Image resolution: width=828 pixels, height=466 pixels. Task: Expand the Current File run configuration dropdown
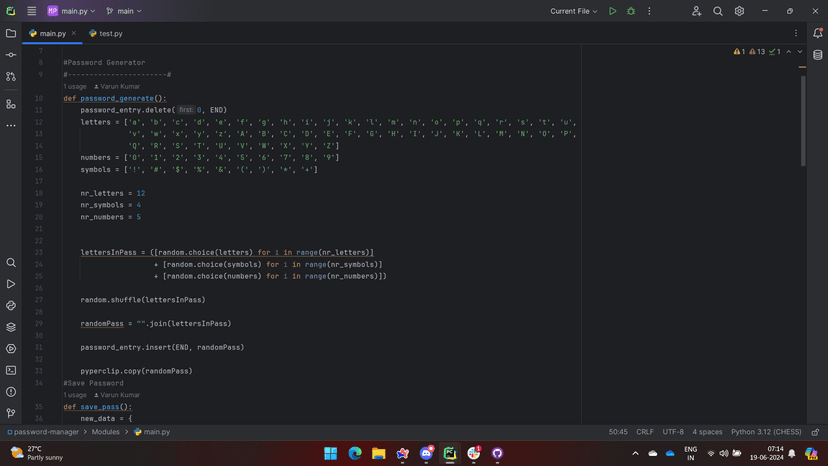pos(574,11)
